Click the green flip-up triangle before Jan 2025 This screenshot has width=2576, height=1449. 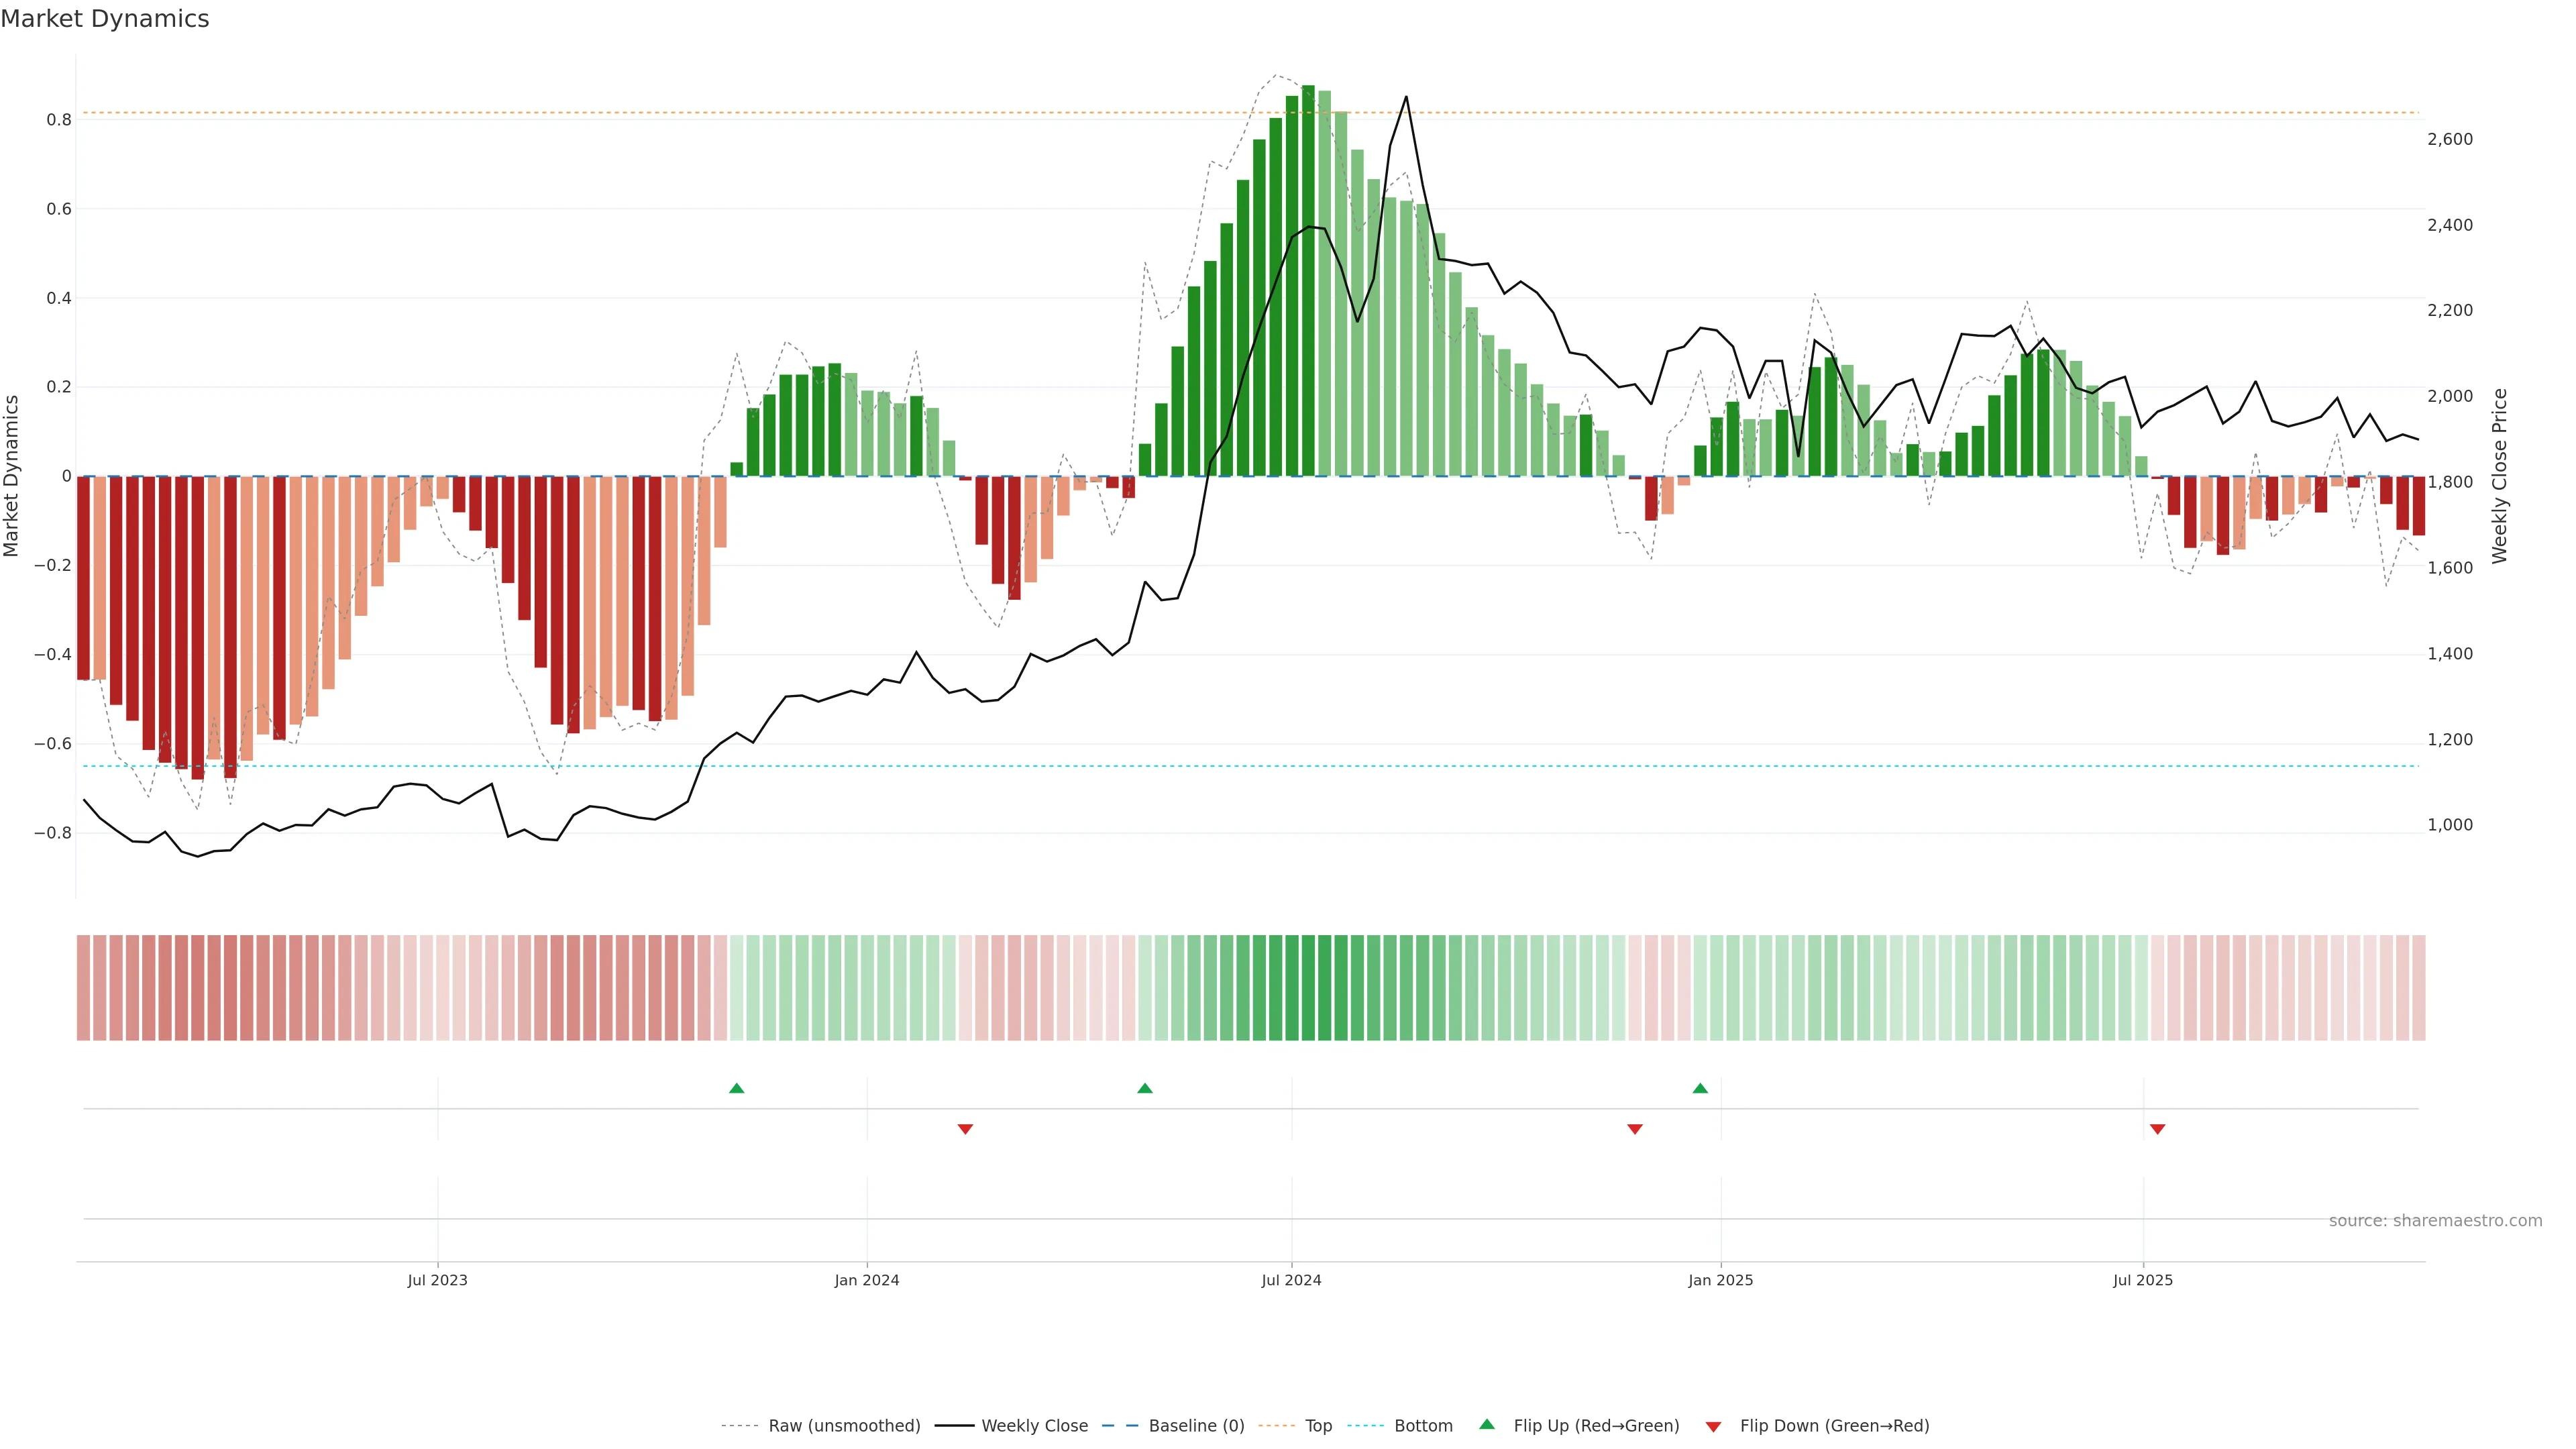pyautogui.click(x=1700, y=1088)
